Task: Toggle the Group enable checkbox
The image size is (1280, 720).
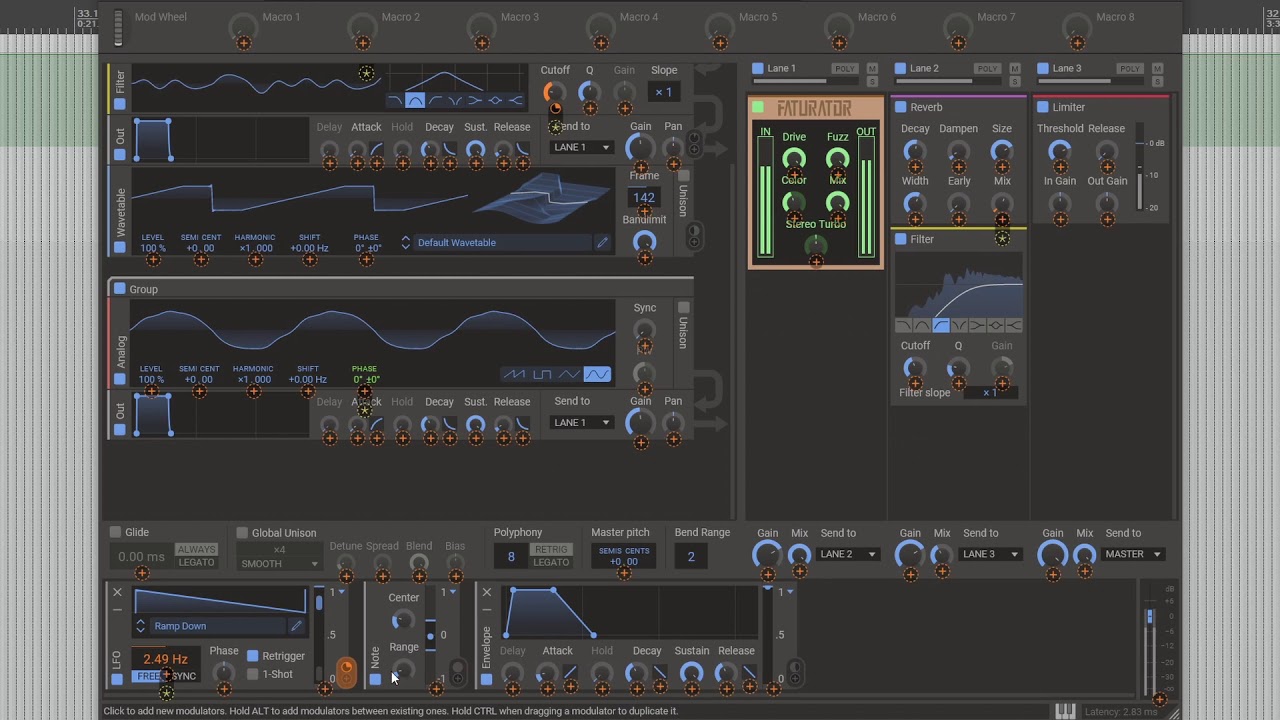Action: pos(120,289)
